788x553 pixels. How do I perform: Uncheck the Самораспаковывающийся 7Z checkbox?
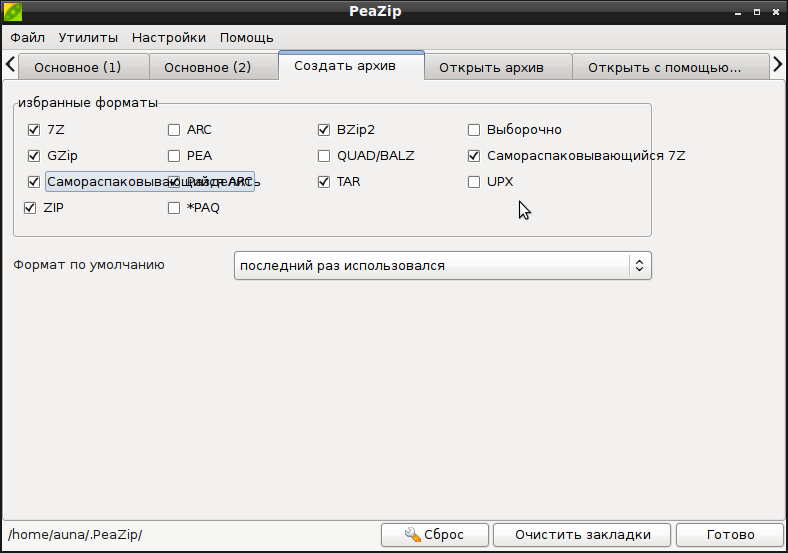click(x=474, y=156)
